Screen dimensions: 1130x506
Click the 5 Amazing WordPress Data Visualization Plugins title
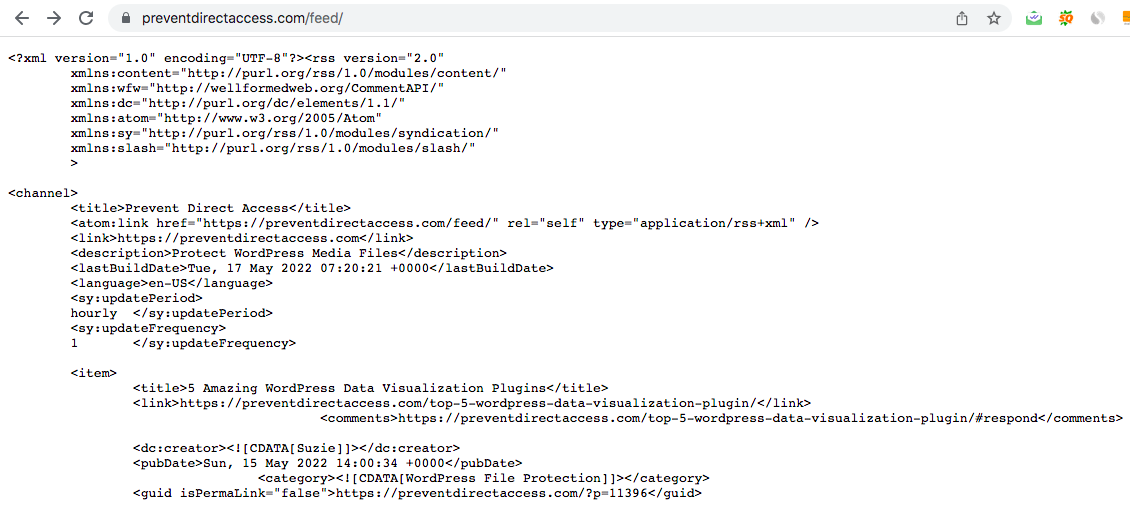pyautogui.click(x=368, y=388)
